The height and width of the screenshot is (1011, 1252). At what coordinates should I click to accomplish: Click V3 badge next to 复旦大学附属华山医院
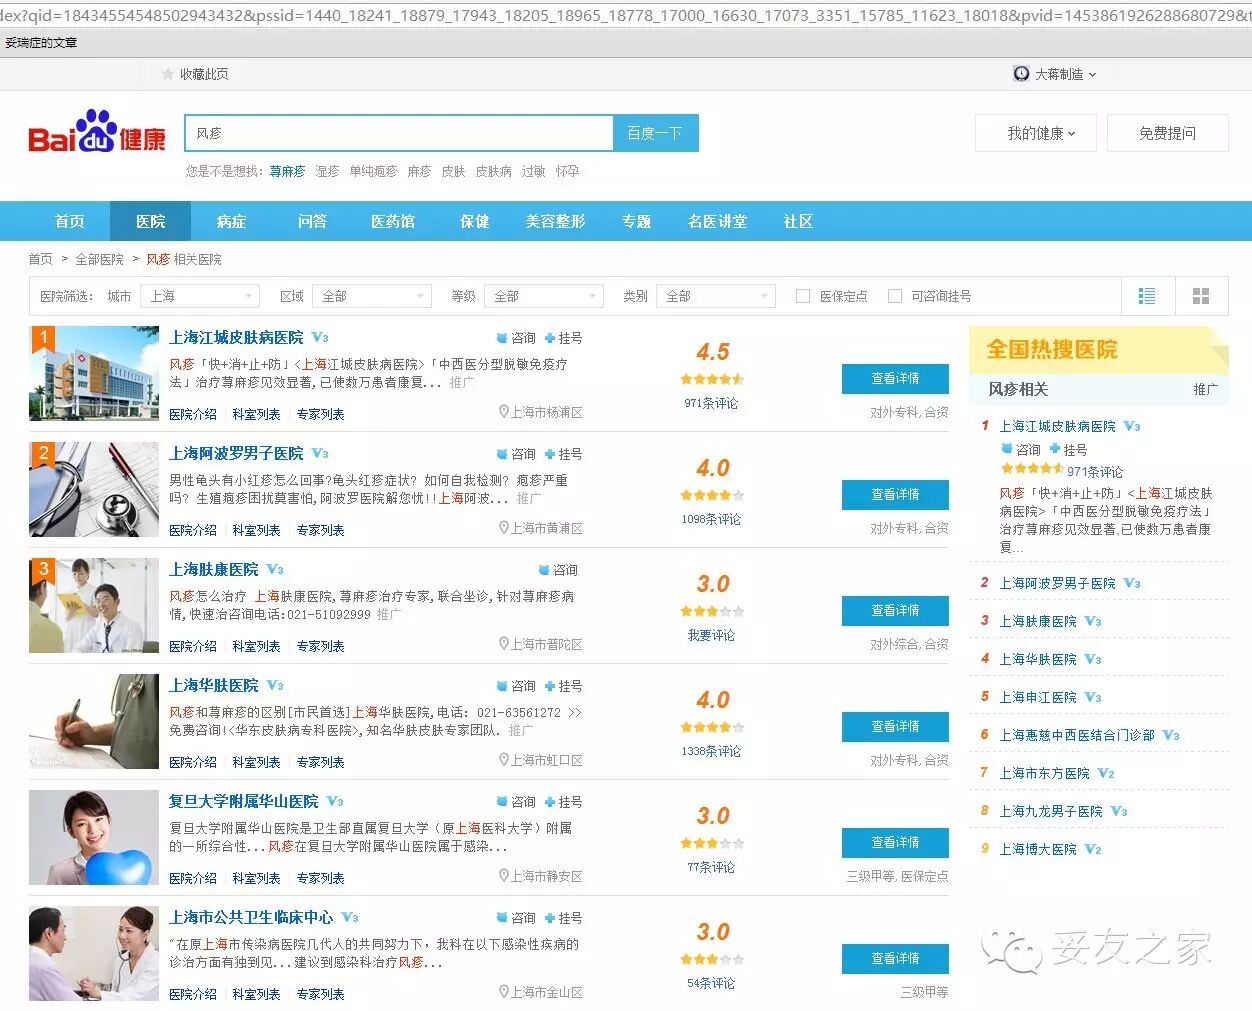335,802
